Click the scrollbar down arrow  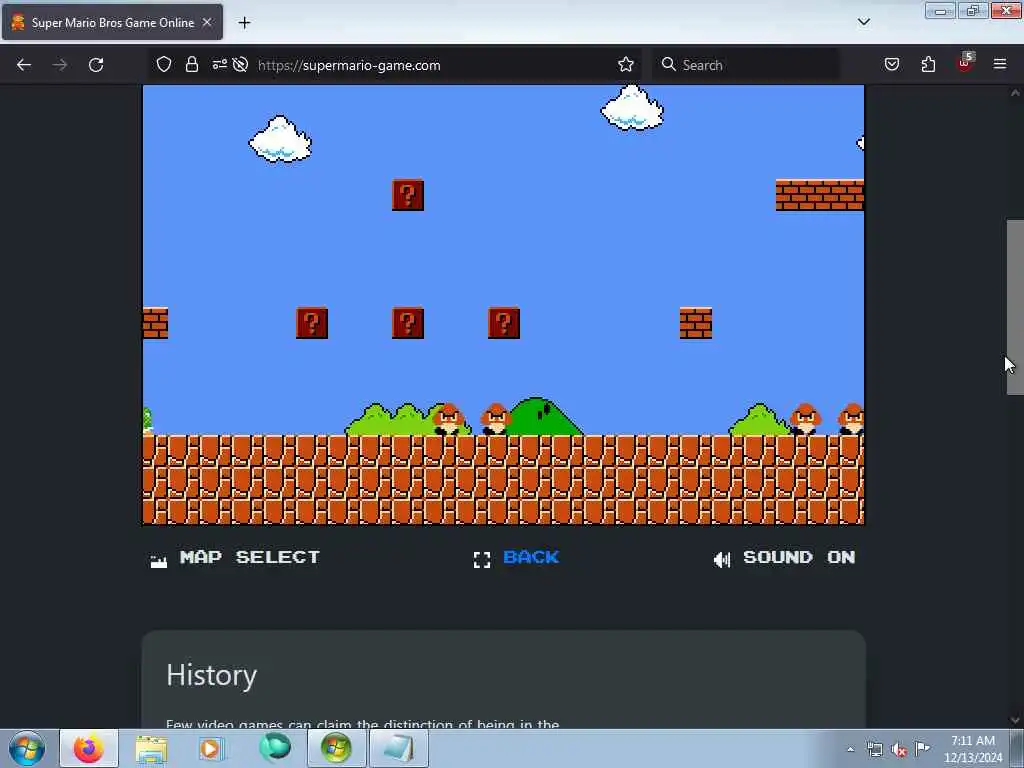1015,720
